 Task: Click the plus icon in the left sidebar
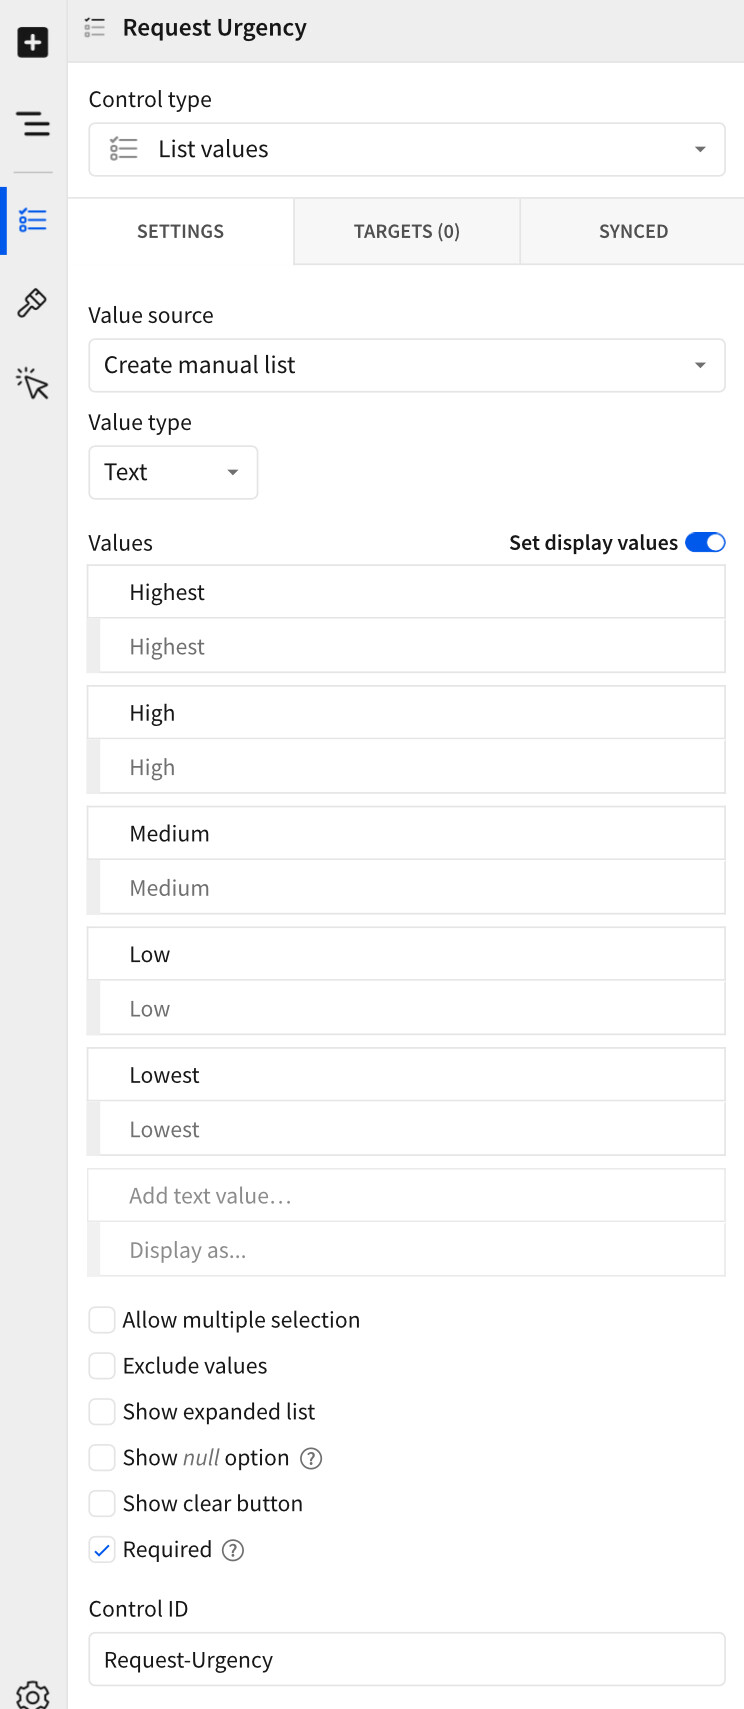(33, 42)
